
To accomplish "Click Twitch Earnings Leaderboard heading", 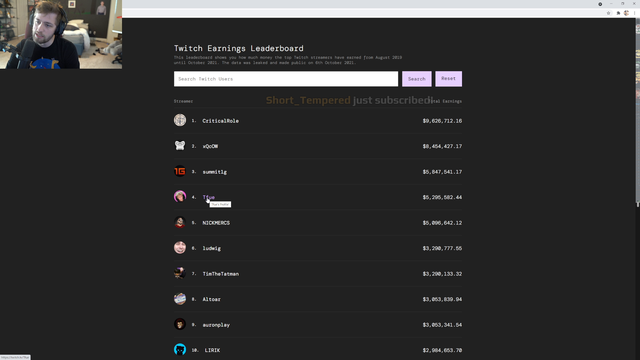I will 239,48.
